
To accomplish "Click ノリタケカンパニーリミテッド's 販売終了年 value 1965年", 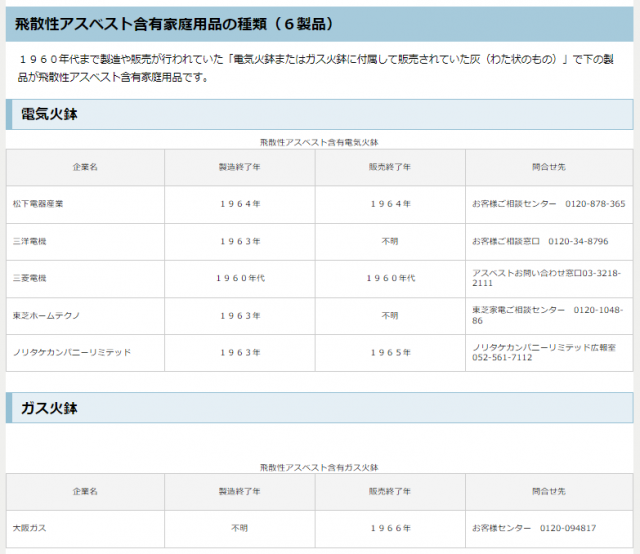I will point(390,352).
